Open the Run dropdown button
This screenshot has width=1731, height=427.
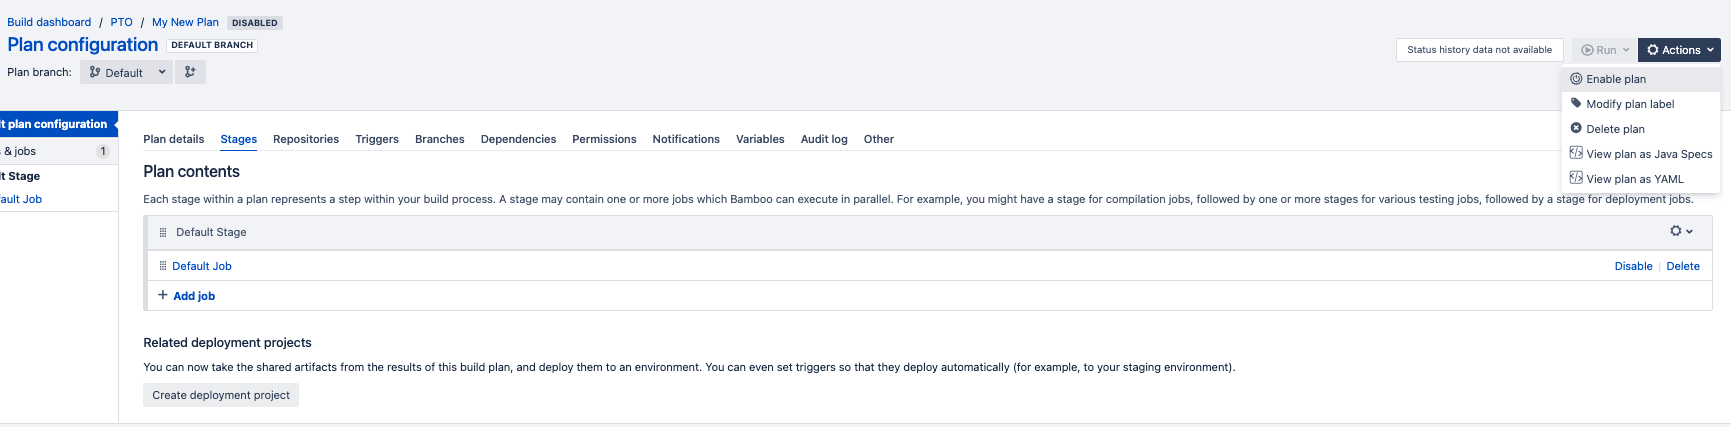point(1604,50)
